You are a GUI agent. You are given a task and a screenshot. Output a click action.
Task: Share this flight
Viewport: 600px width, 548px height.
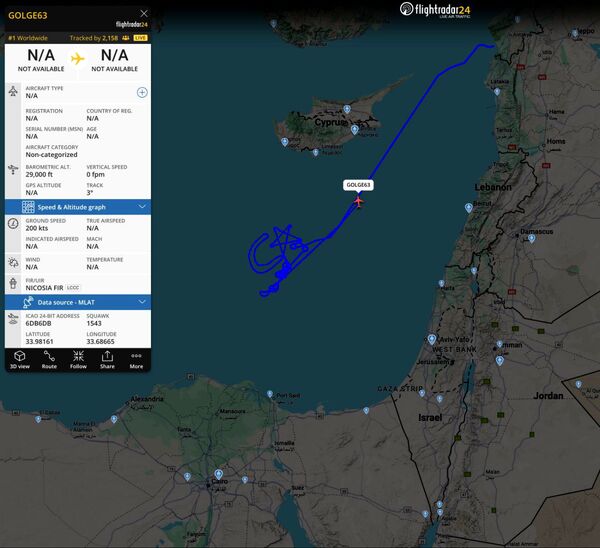107,360
